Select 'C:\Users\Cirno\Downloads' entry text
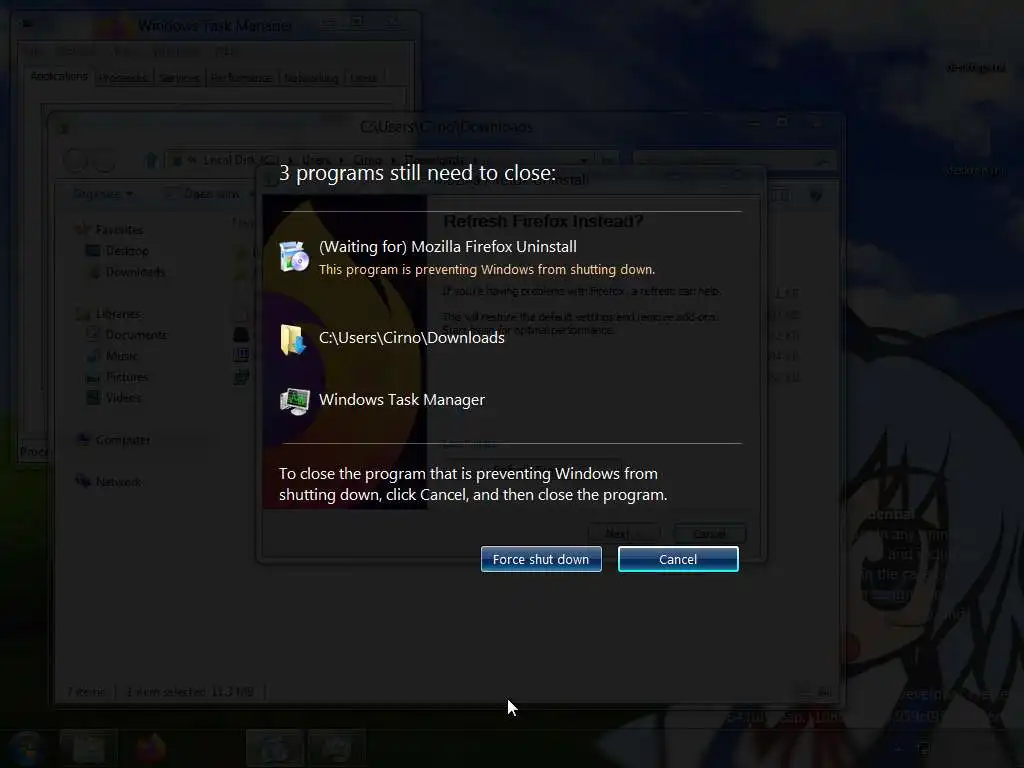Screen dimensions: 1024x768 [411, 338]
